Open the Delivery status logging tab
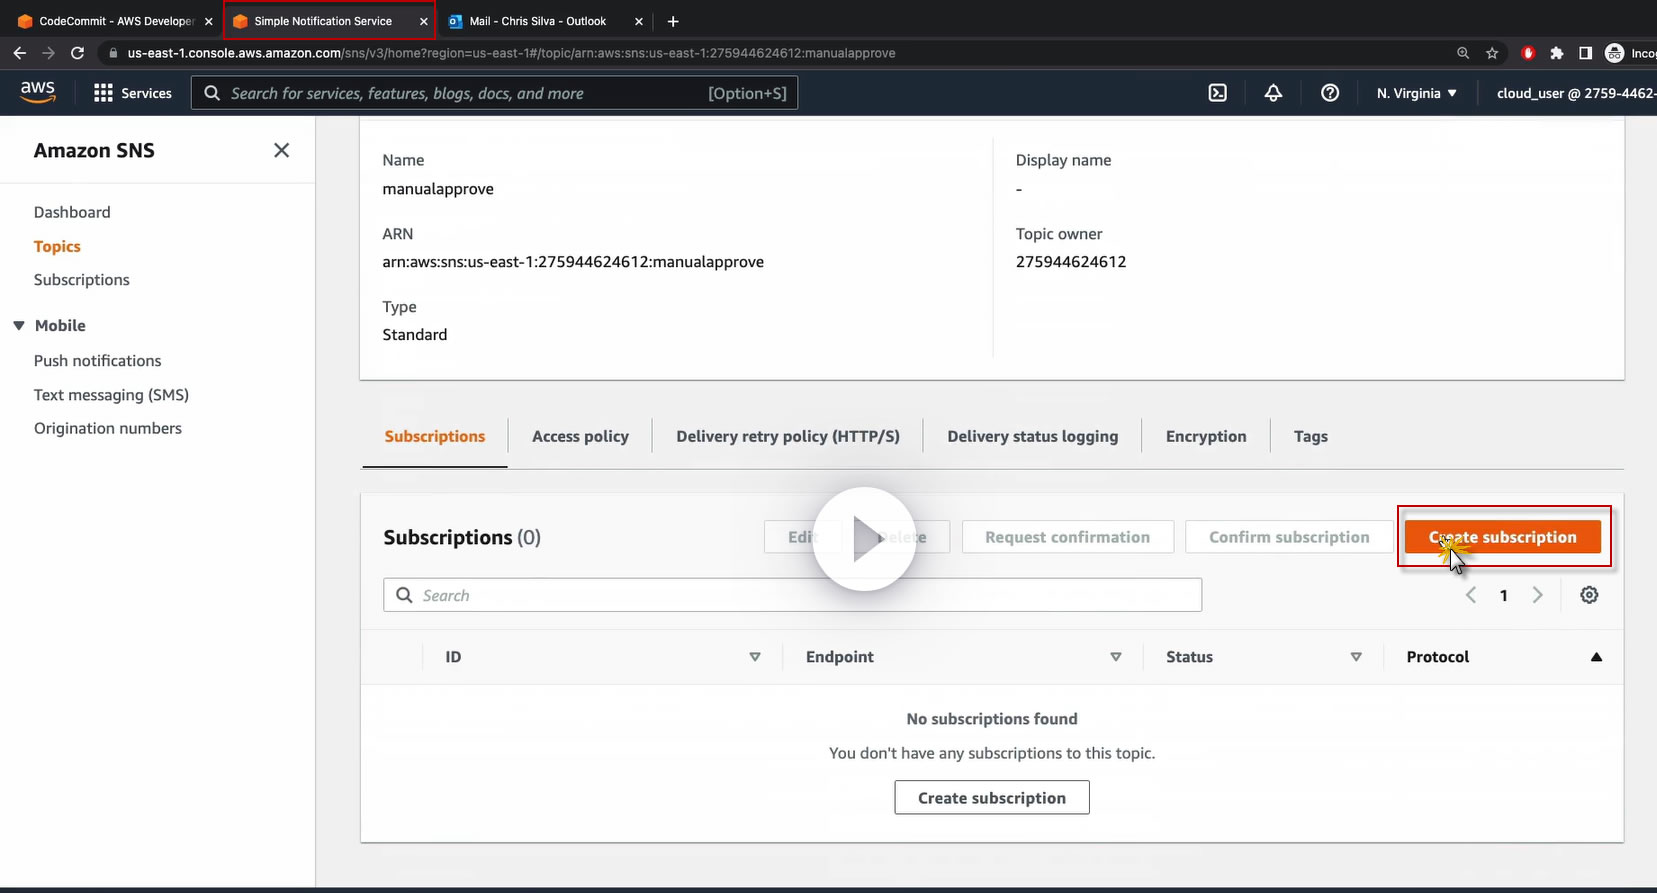 point(1033,437)
